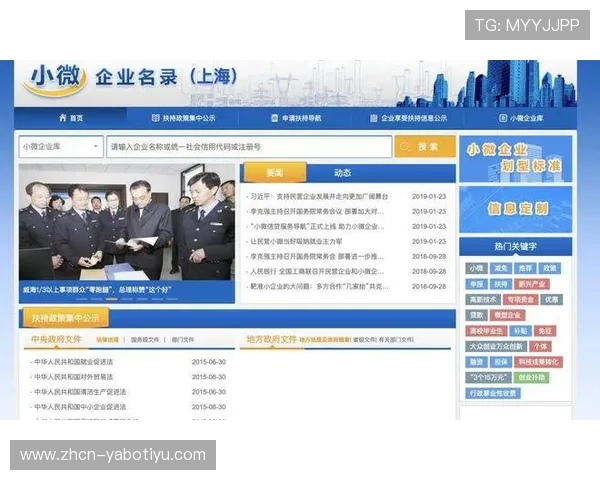Open 申请扶持导航 navigation menu item

click(296, 118)
